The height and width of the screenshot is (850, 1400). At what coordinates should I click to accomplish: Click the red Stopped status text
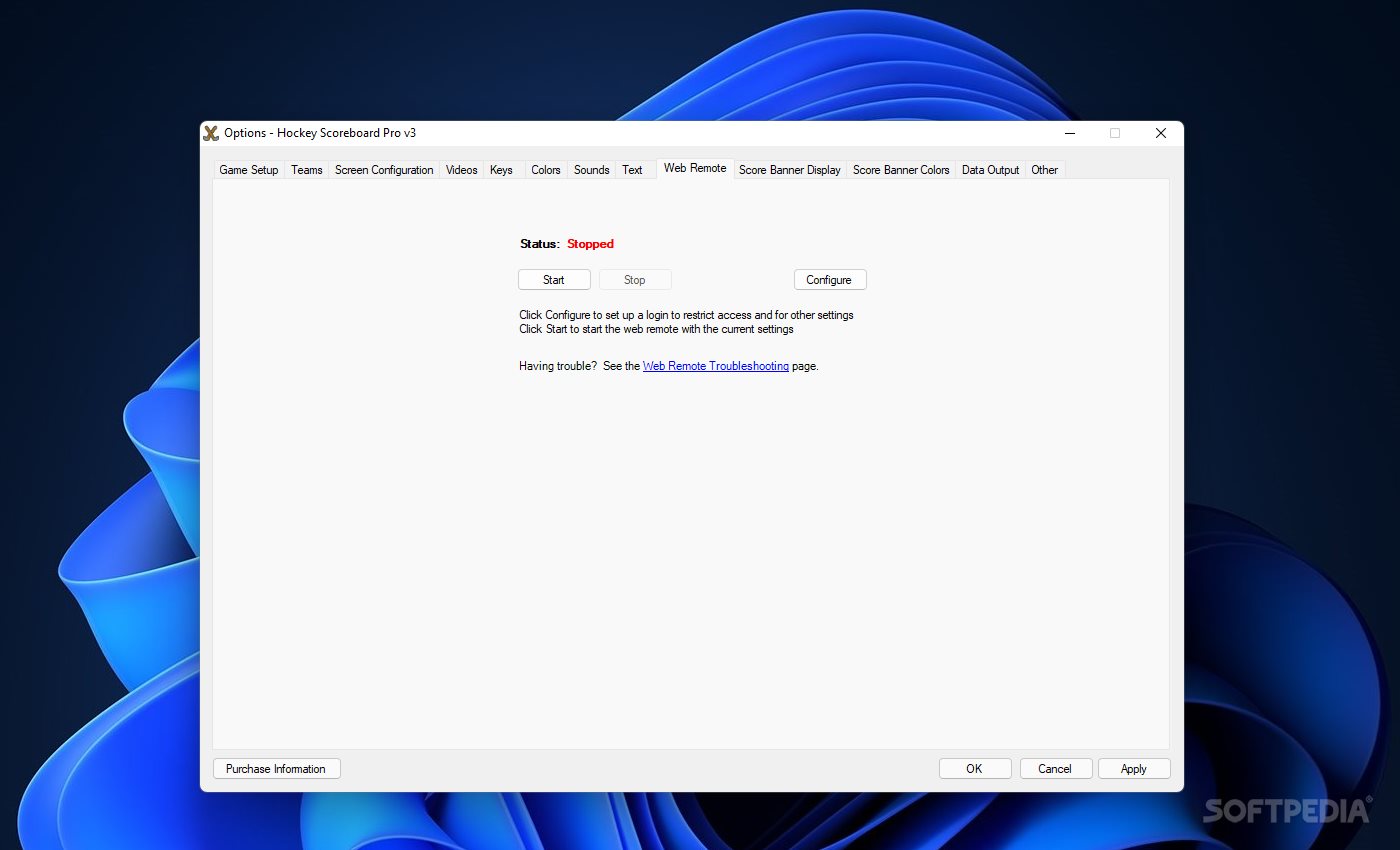590,244
